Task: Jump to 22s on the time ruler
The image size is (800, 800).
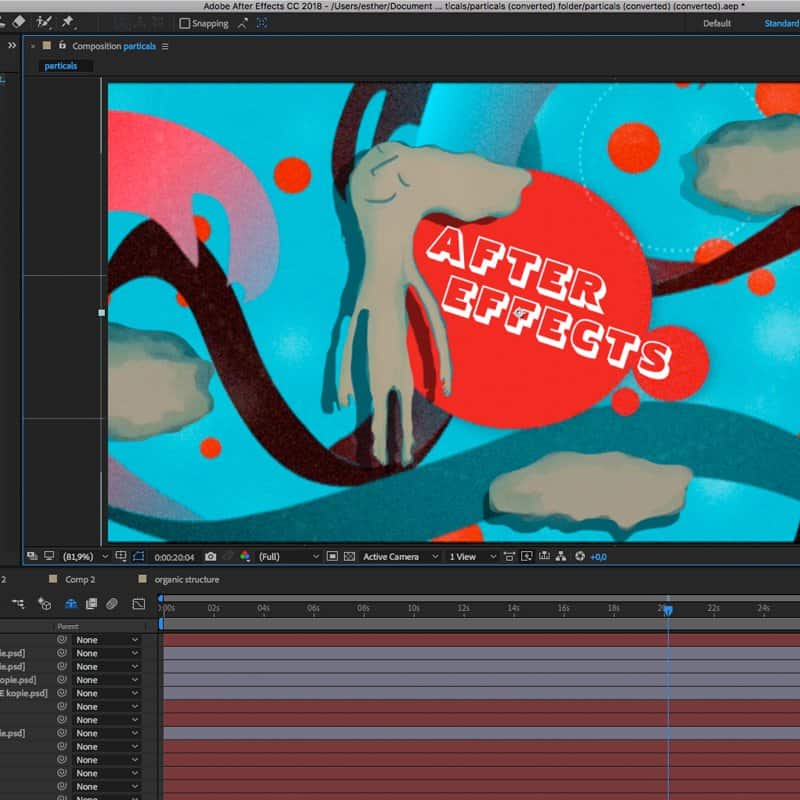Action: coord(713,608)
